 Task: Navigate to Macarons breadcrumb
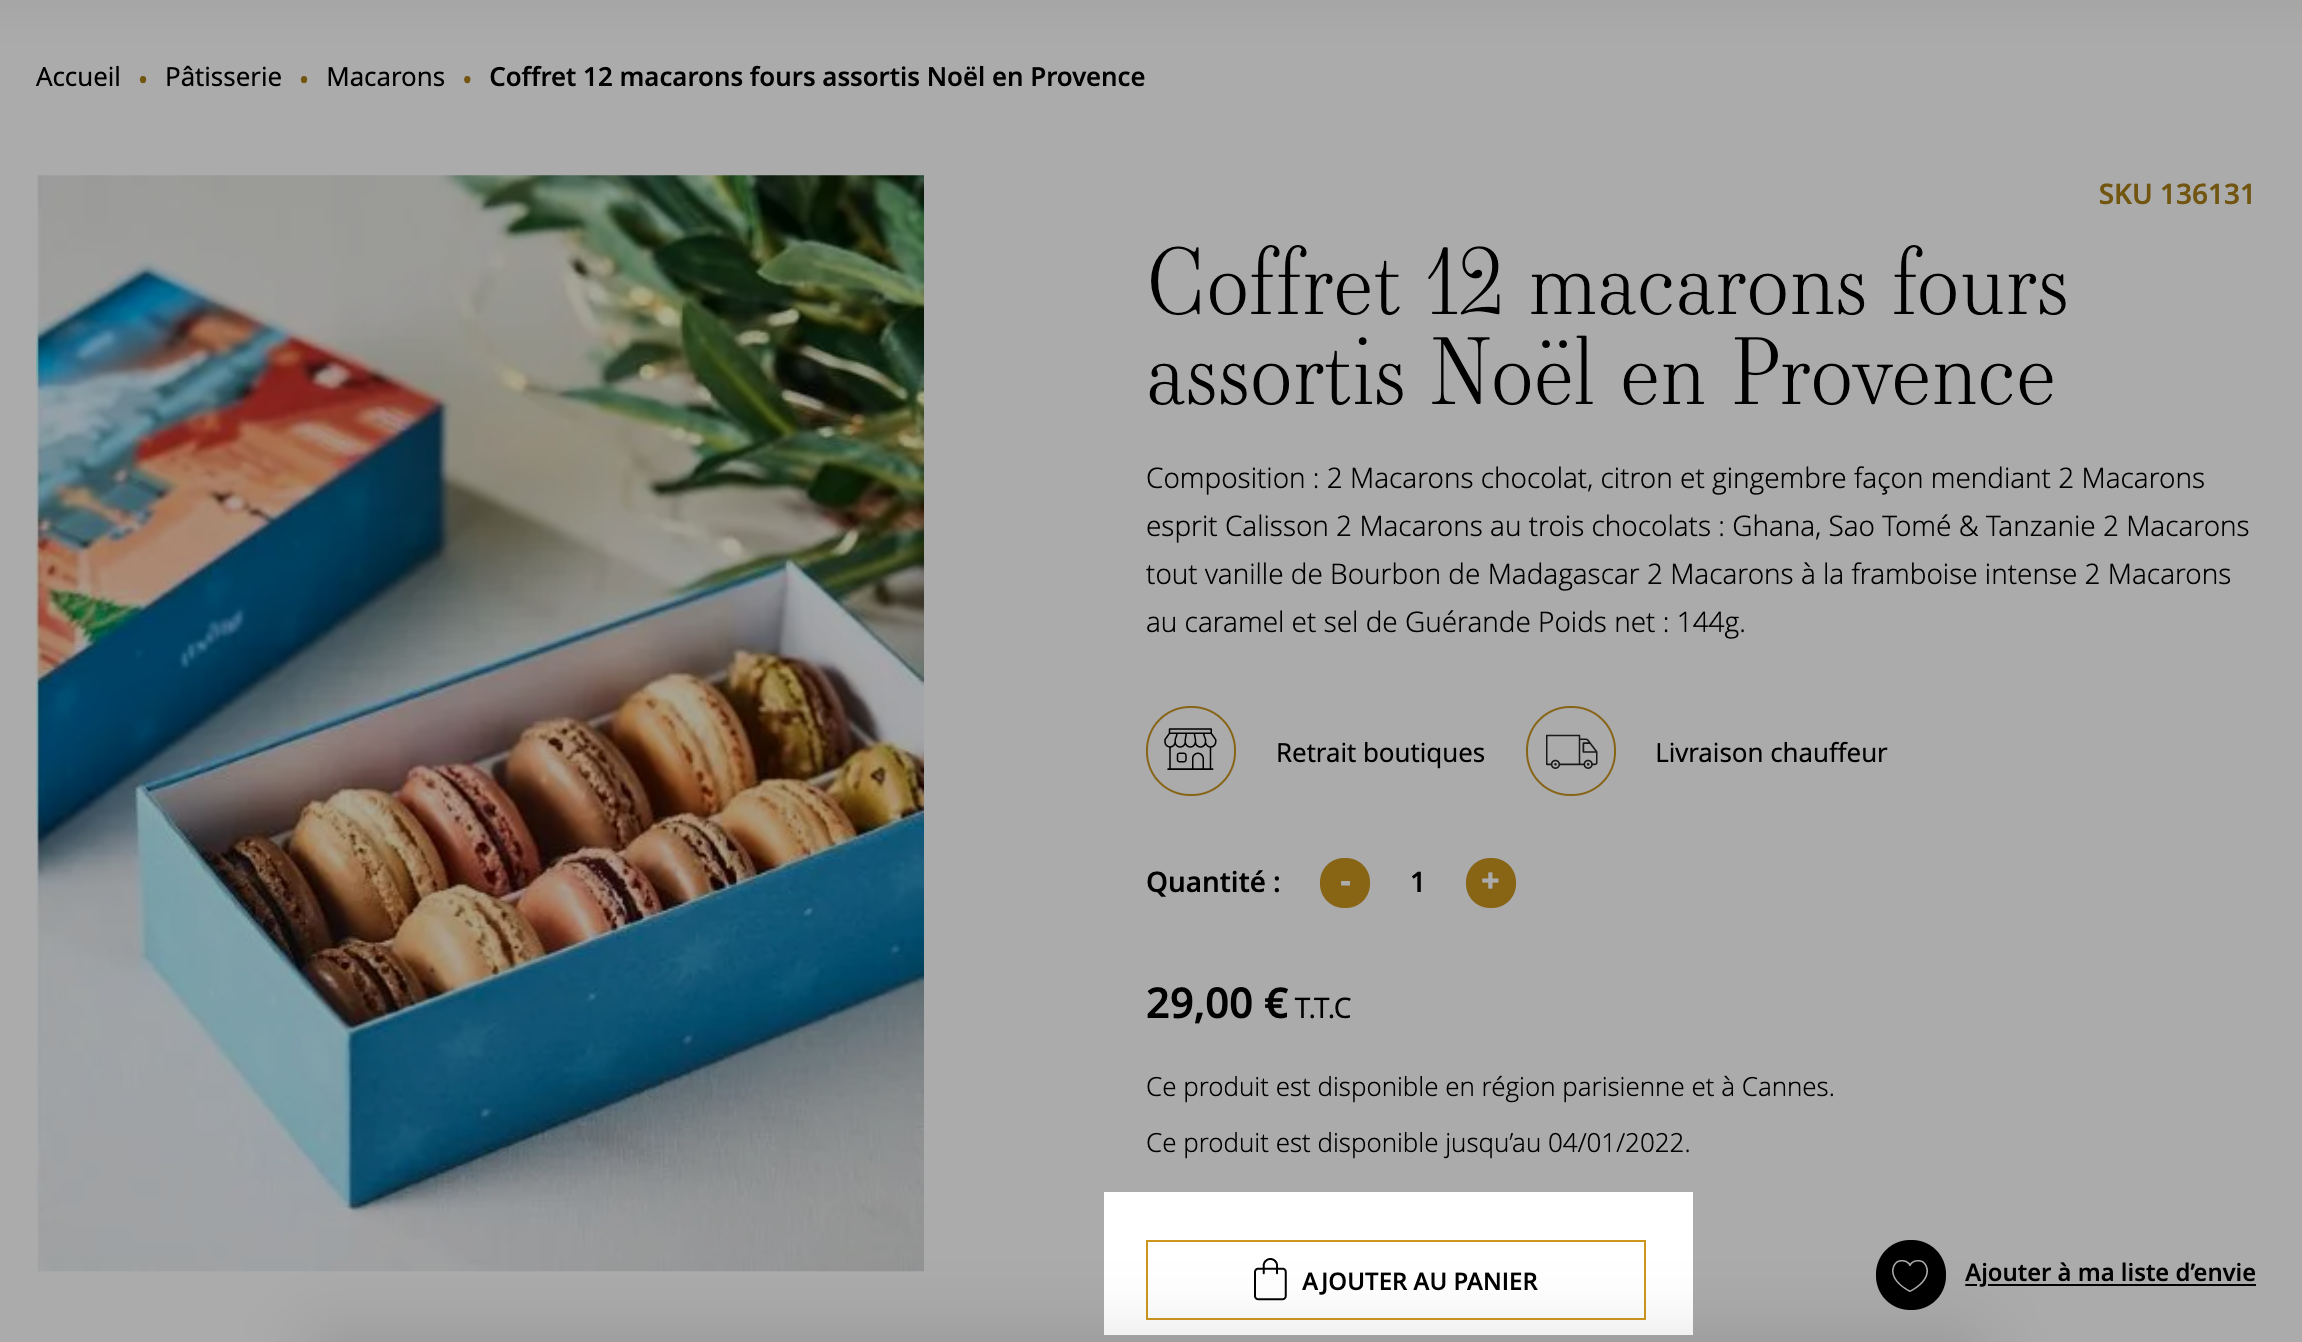[385, 77]
